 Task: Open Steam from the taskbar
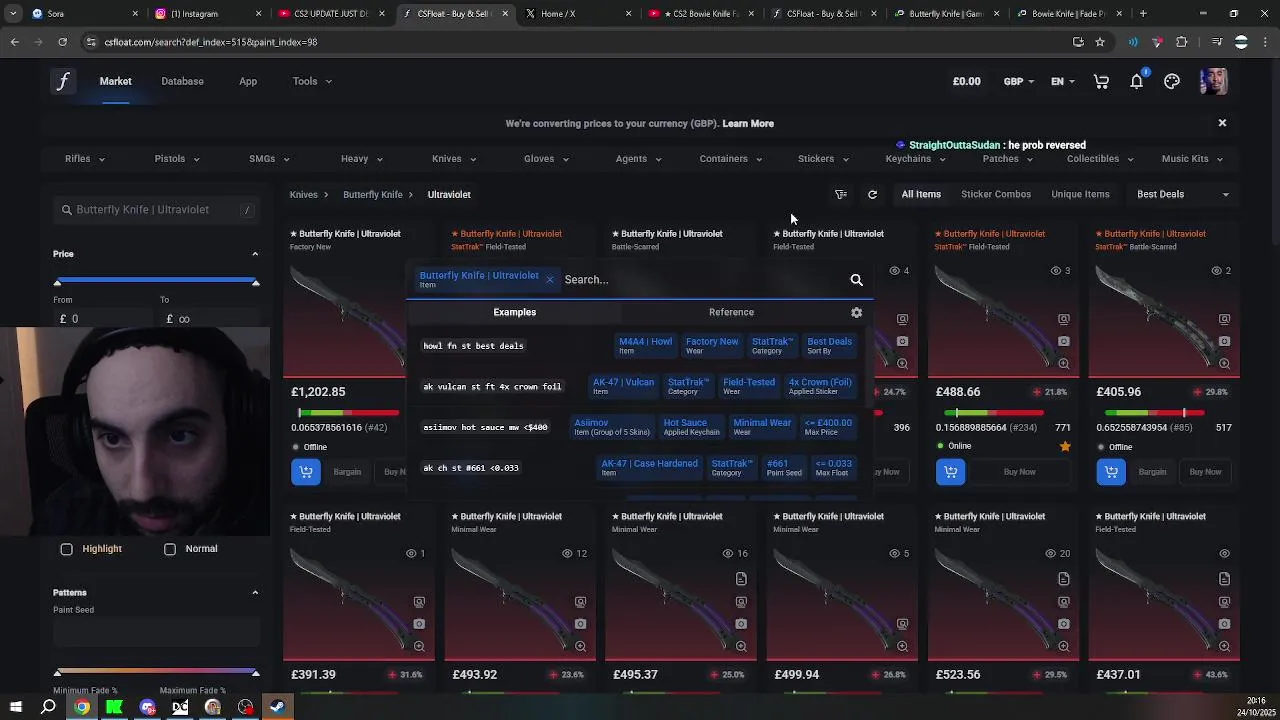tap(278, 707)
